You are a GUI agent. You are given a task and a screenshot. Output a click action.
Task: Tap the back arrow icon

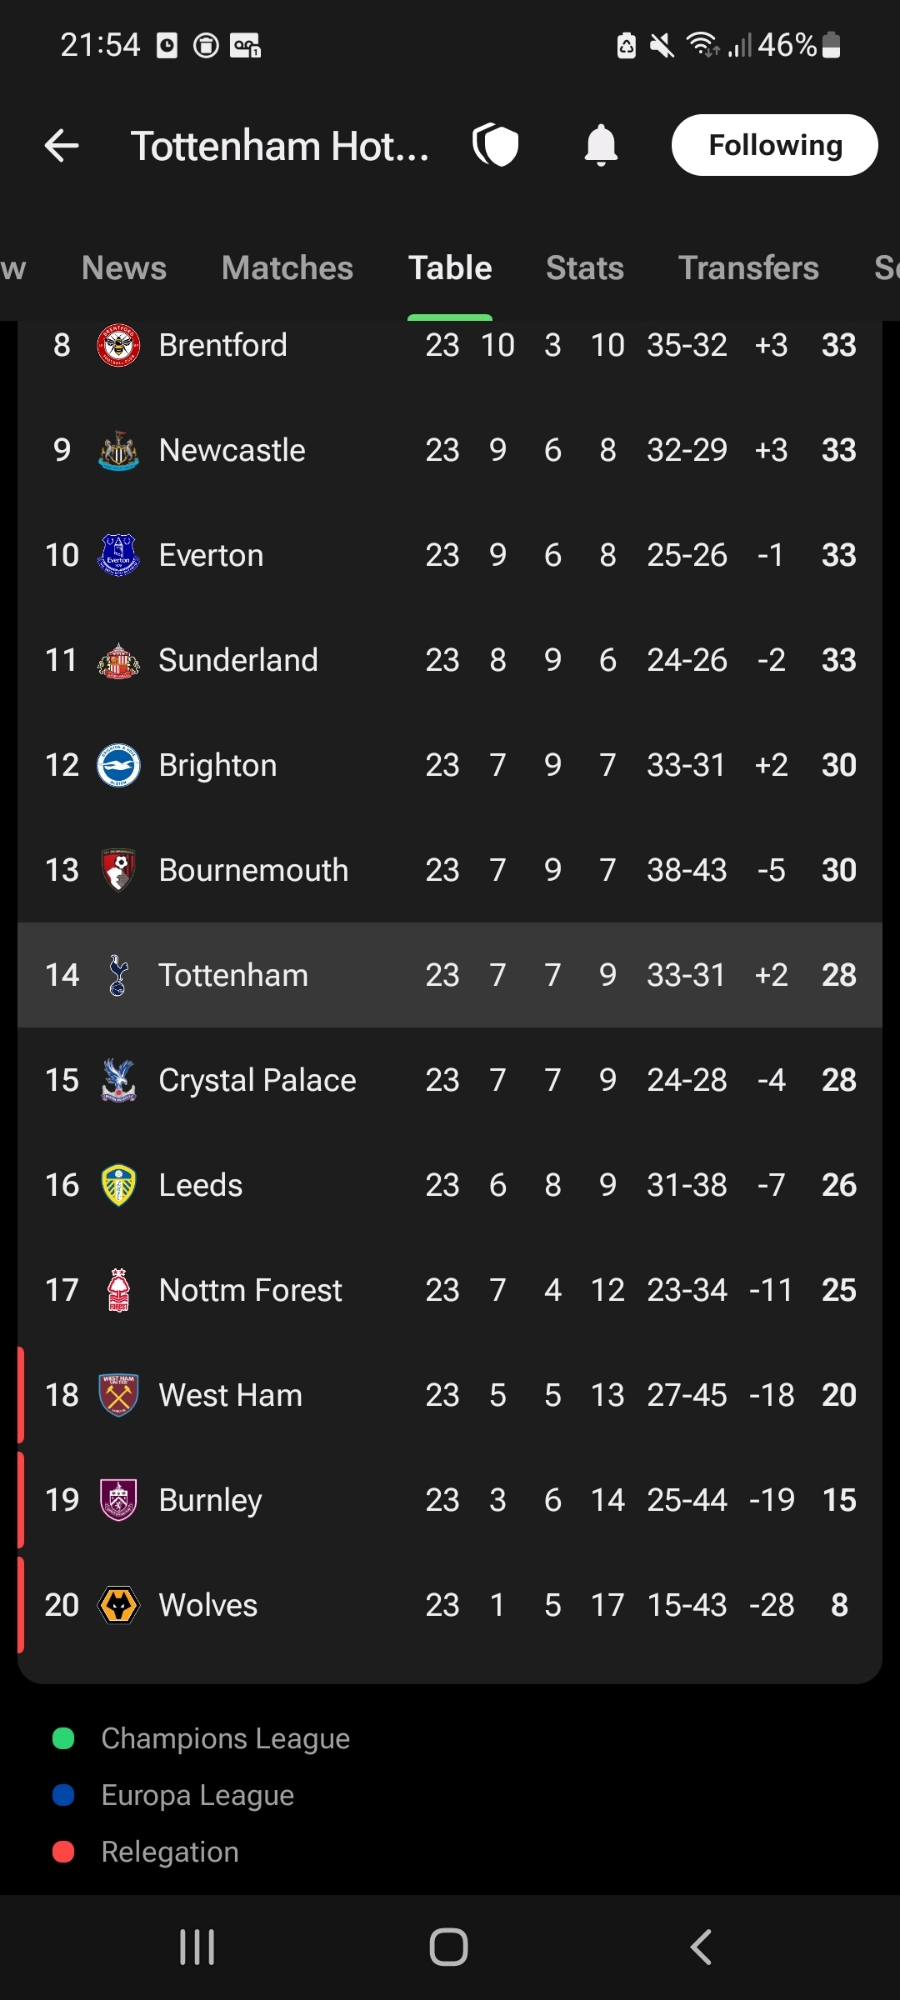pyautogui.click(x=62, y=146)
